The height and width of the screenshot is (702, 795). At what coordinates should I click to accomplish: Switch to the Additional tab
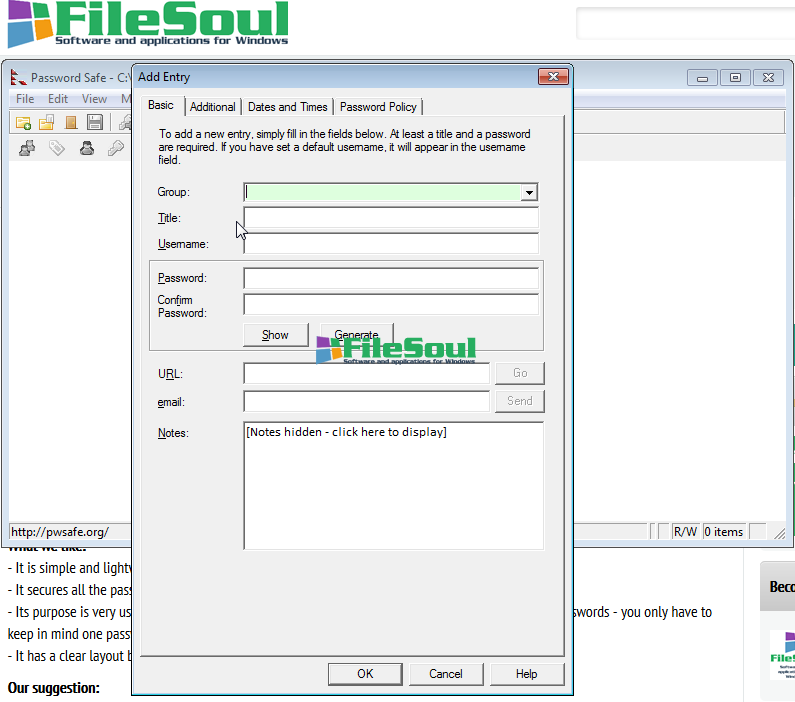[212, 107]
